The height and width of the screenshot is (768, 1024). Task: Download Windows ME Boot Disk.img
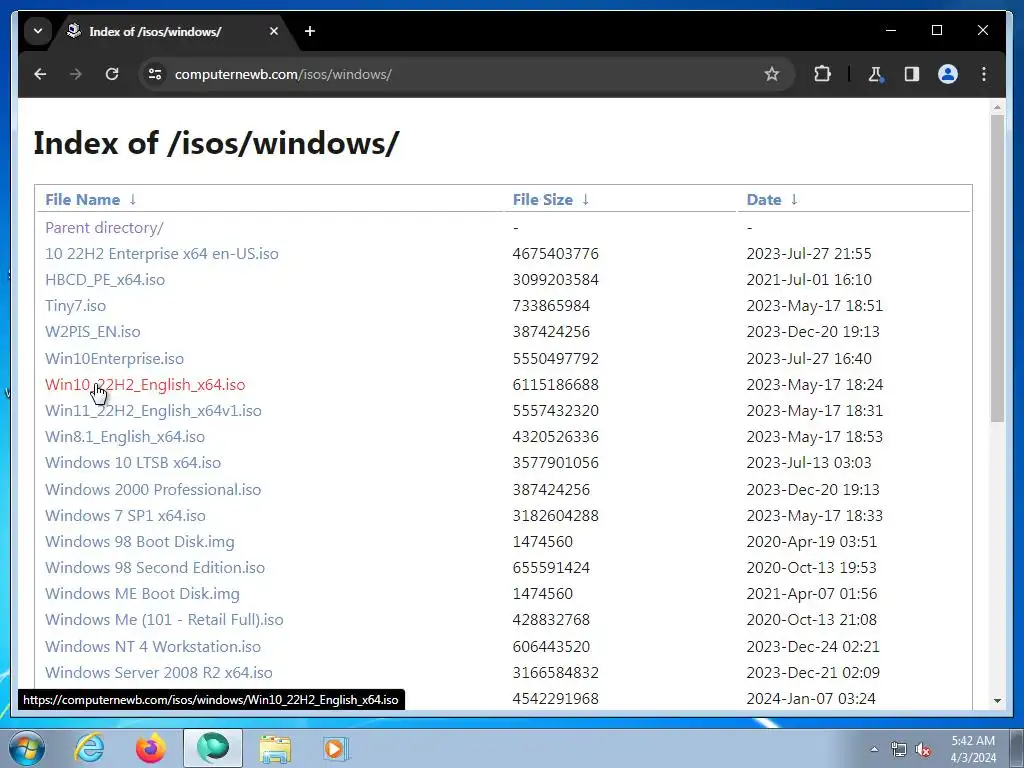coord(142,594)
